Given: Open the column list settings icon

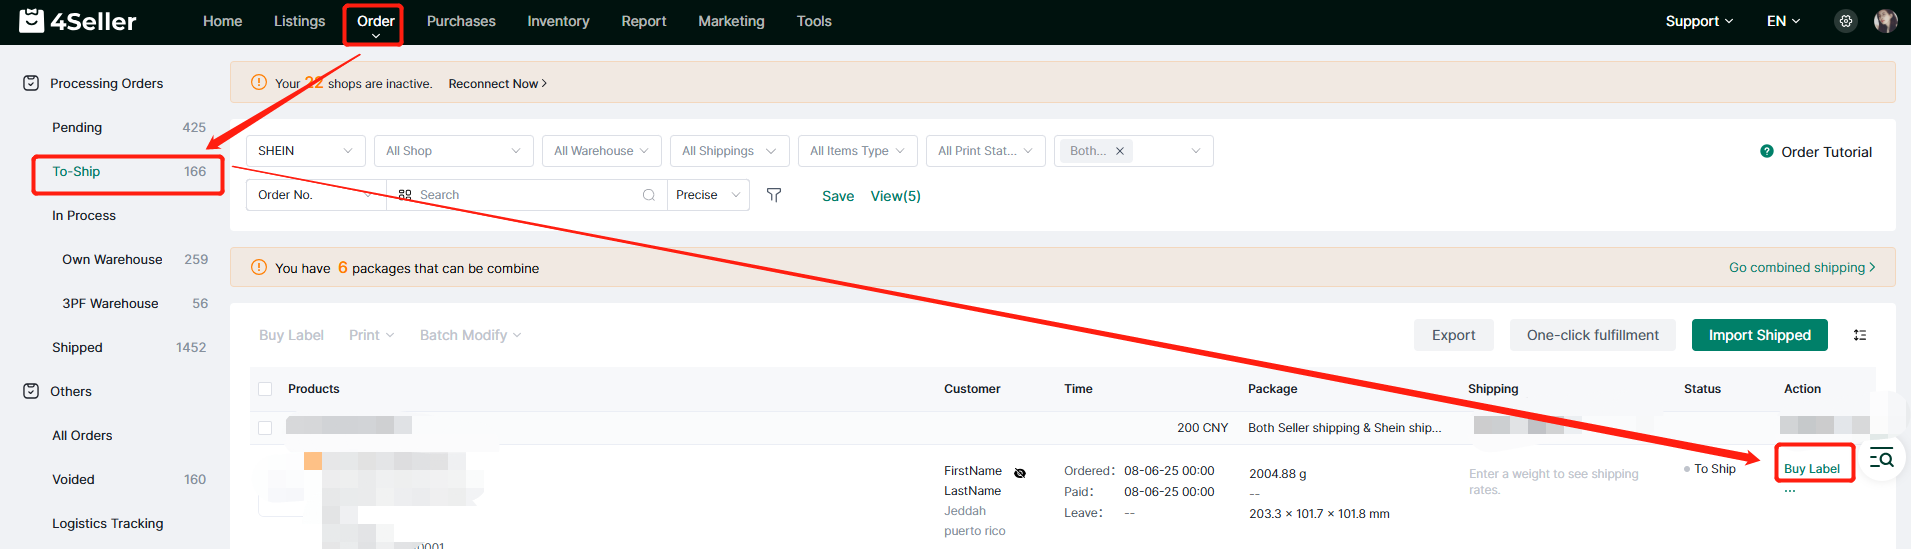Looking at the screenshot, I should tap(1859, 335).
